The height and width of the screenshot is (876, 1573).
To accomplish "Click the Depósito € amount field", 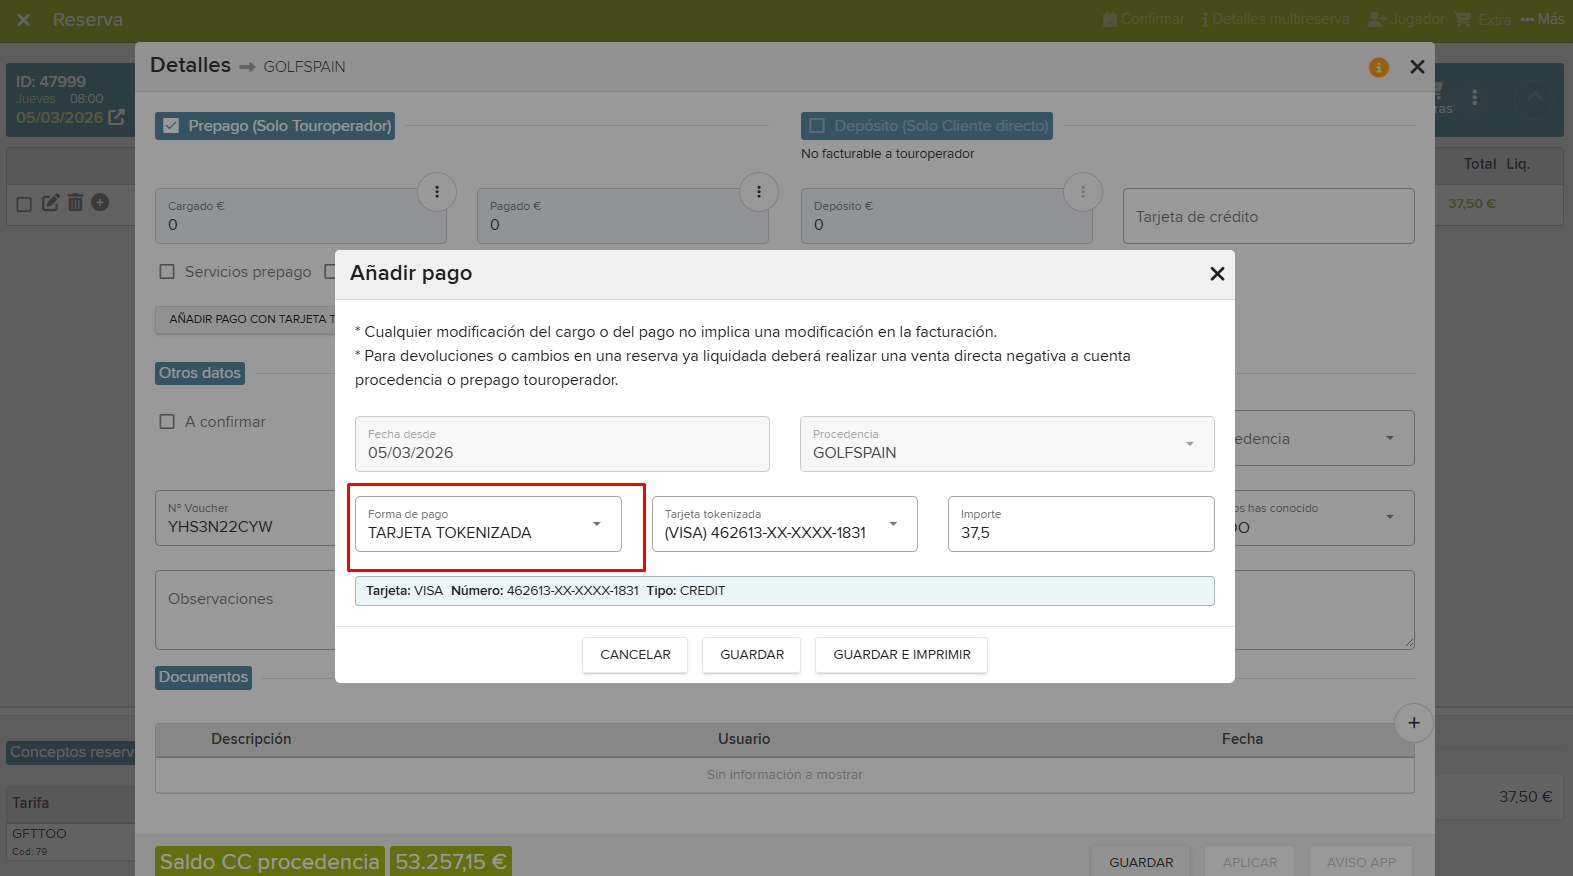I will 946,216.
